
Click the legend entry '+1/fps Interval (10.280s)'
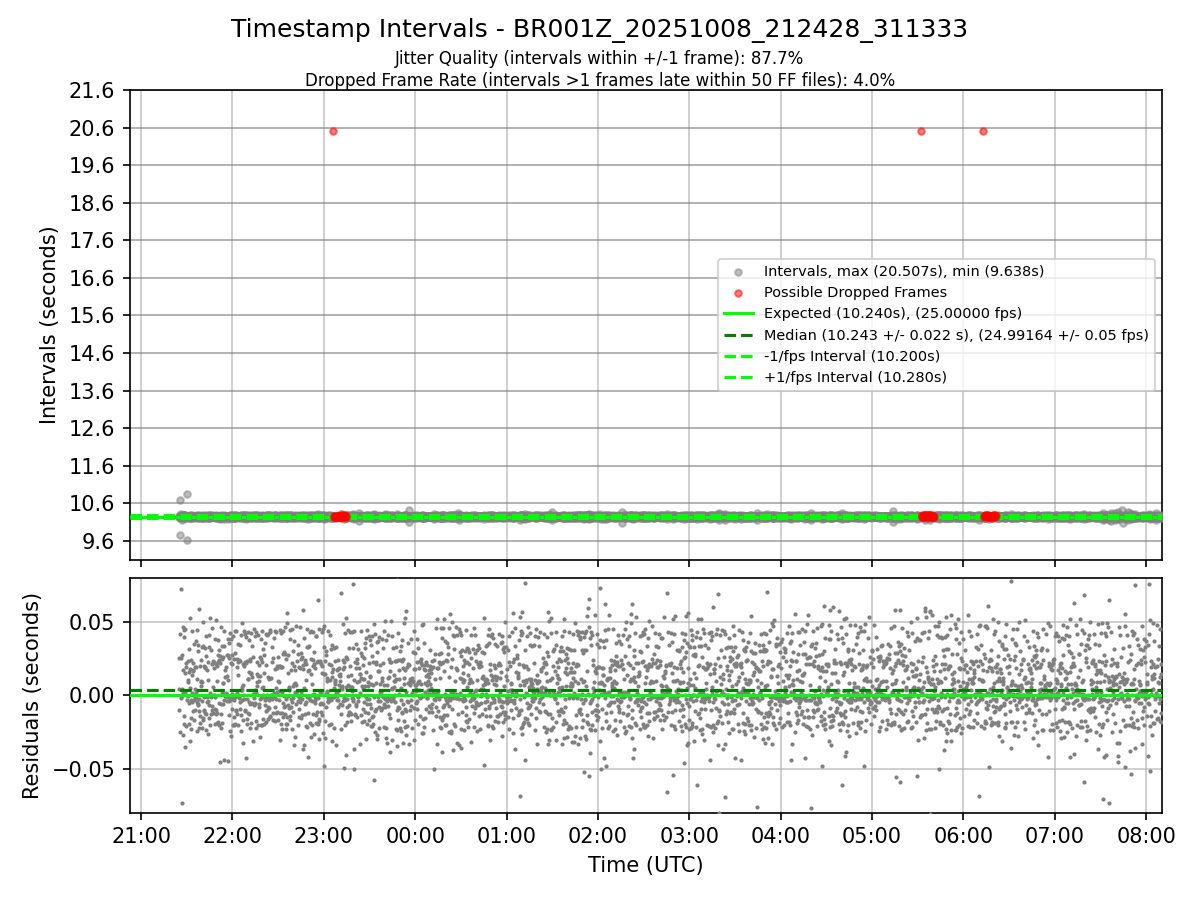855,377
